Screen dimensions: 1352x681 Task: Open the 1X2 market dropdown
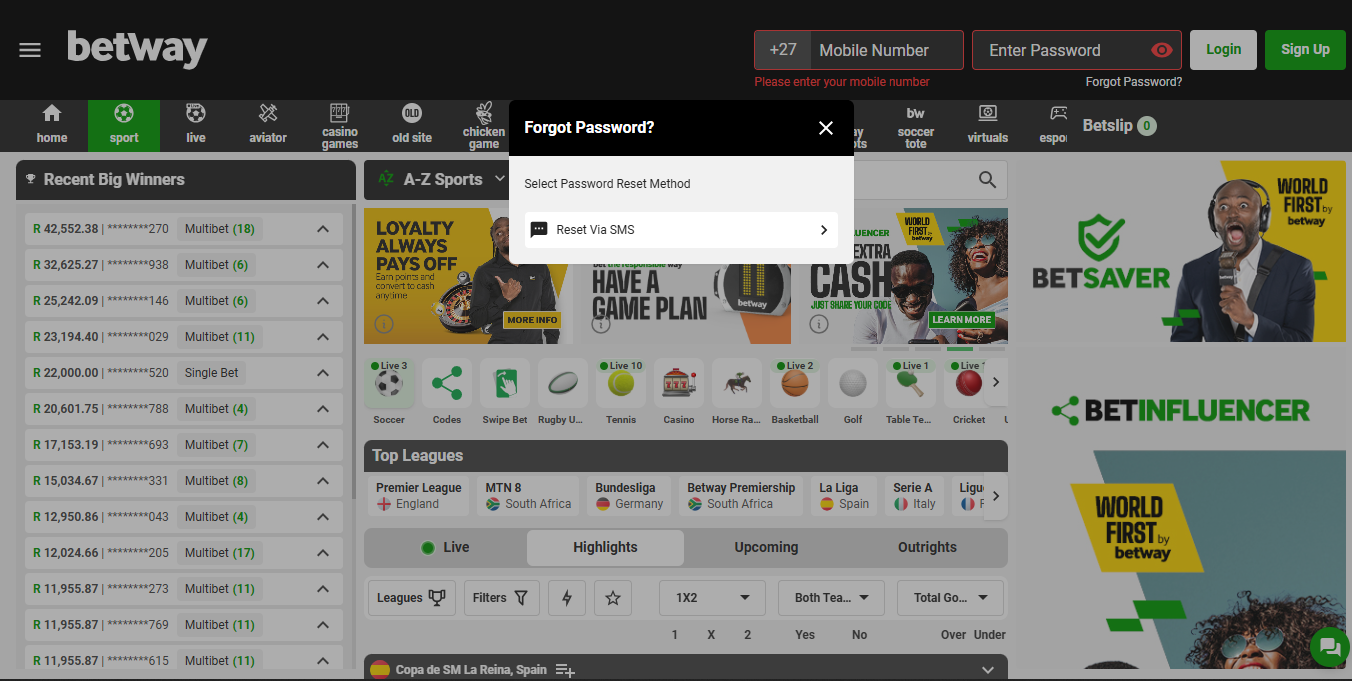[x=711, y=597]
